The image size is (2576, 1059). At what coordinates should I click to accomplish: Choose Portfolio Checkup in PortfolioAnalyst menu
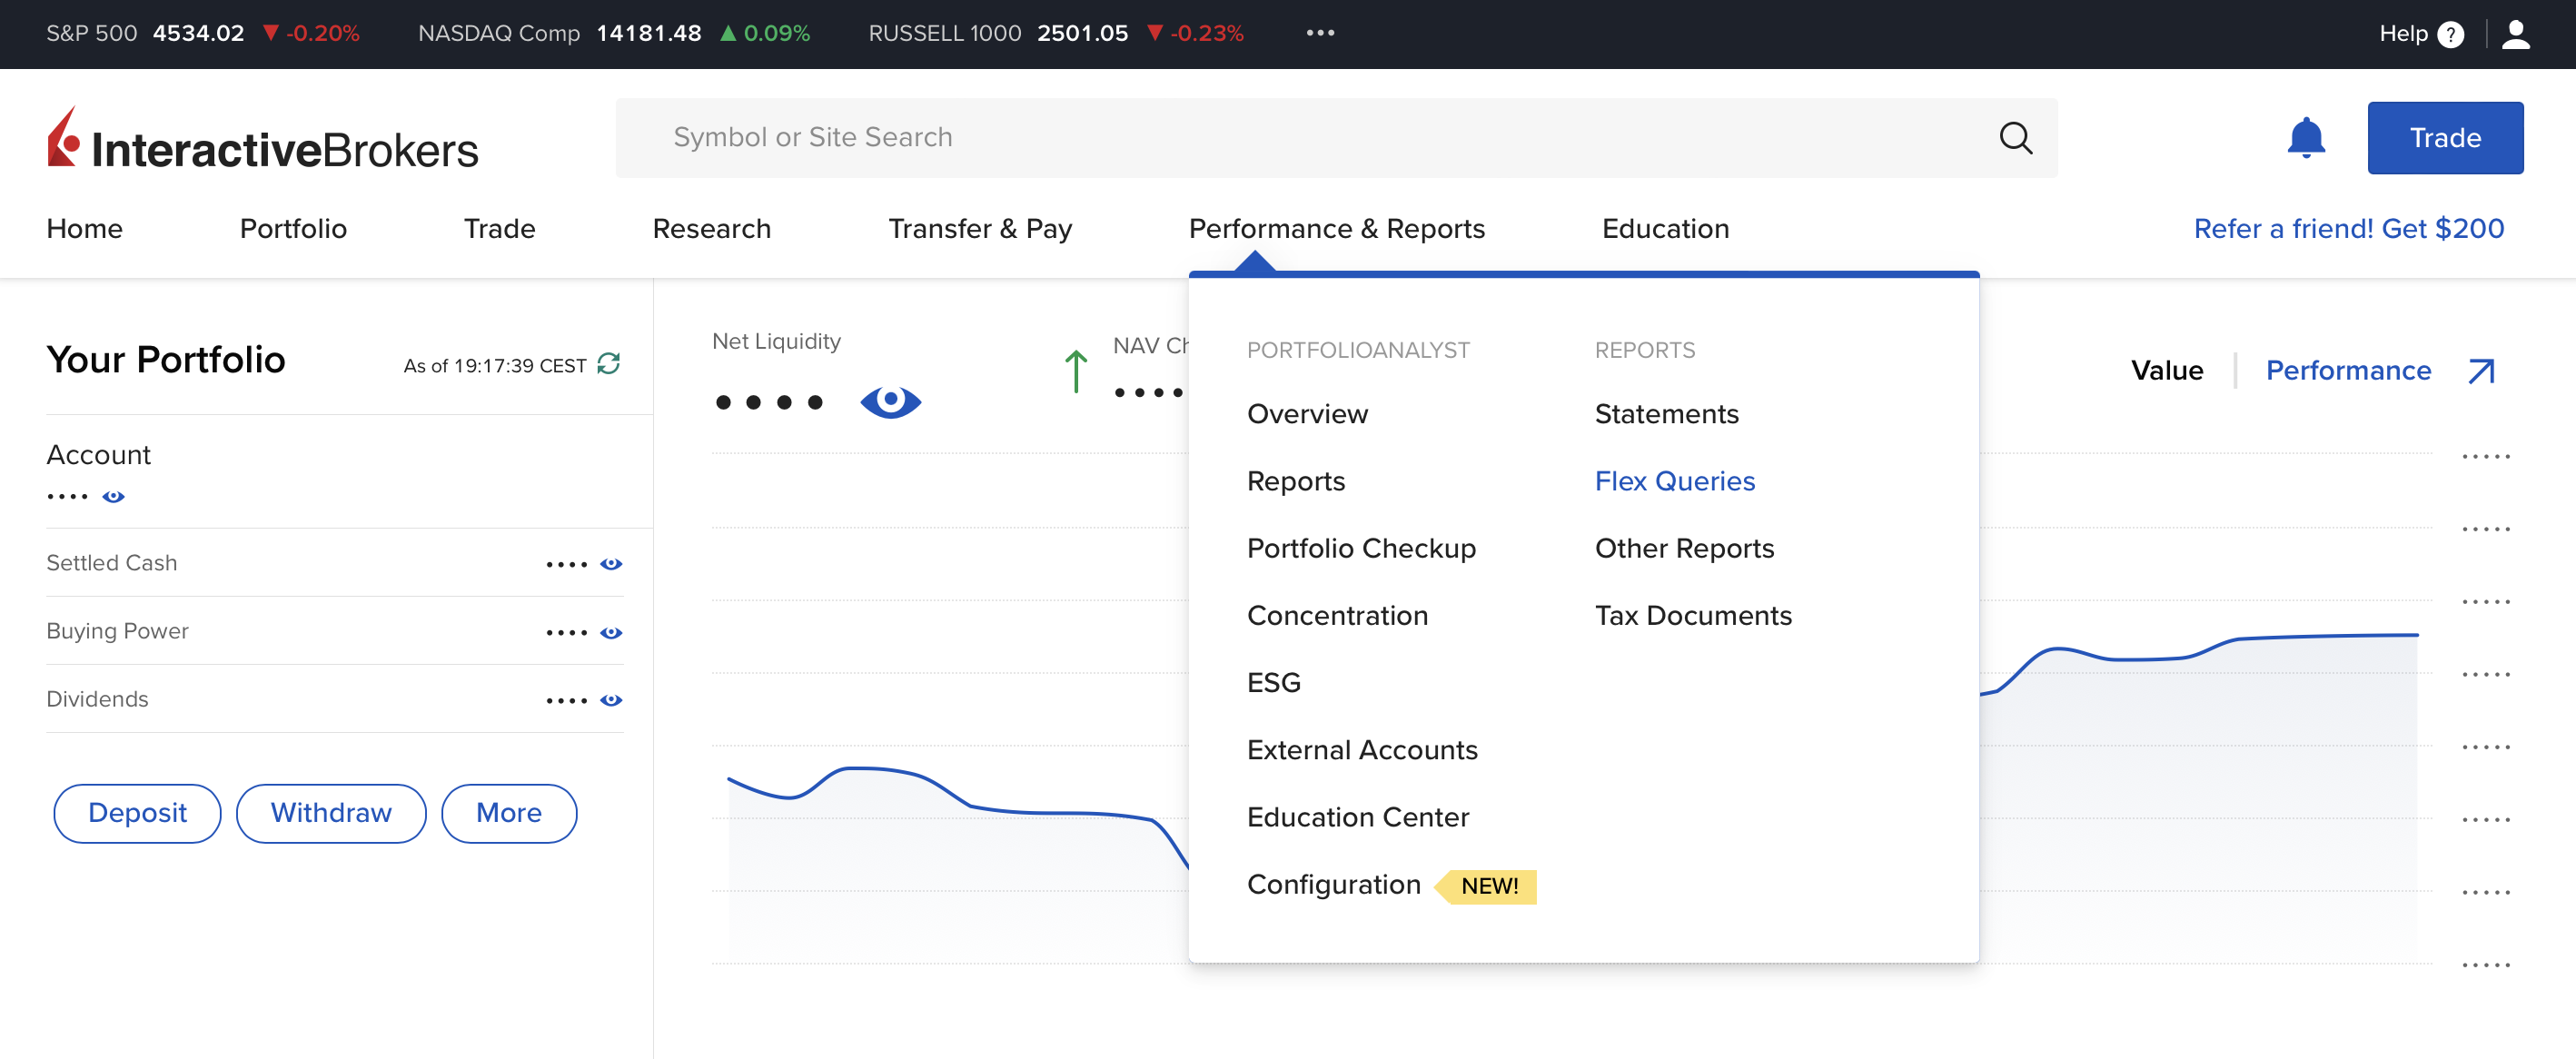pos(1361,548)
